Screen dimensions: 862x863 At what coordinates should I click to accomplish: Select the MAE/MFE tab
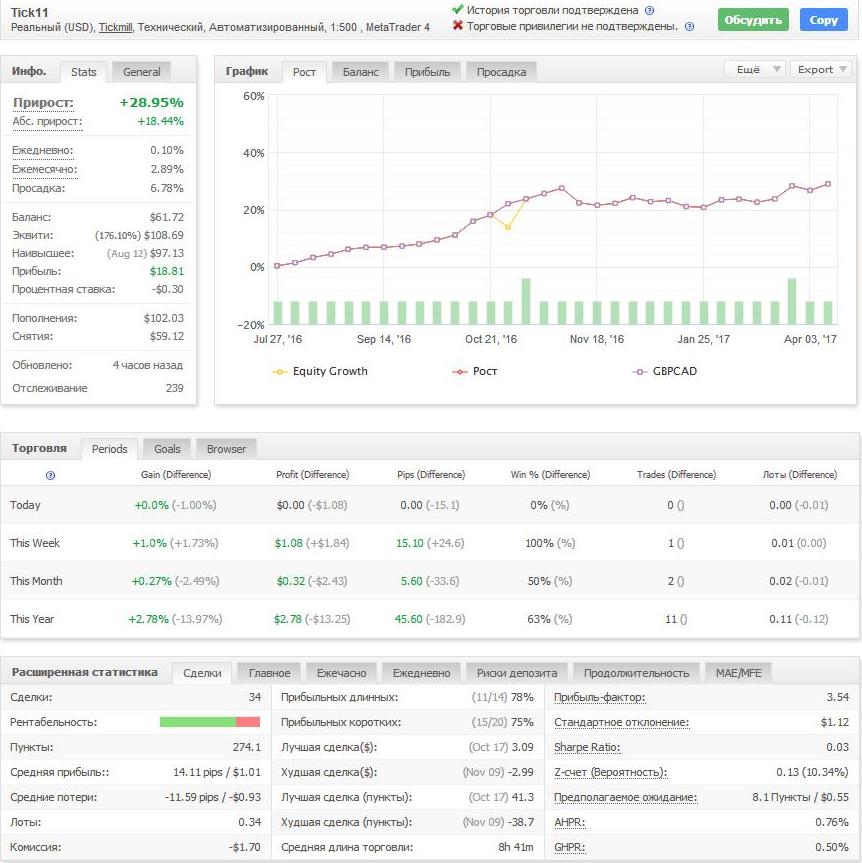(x=738, y=673)
